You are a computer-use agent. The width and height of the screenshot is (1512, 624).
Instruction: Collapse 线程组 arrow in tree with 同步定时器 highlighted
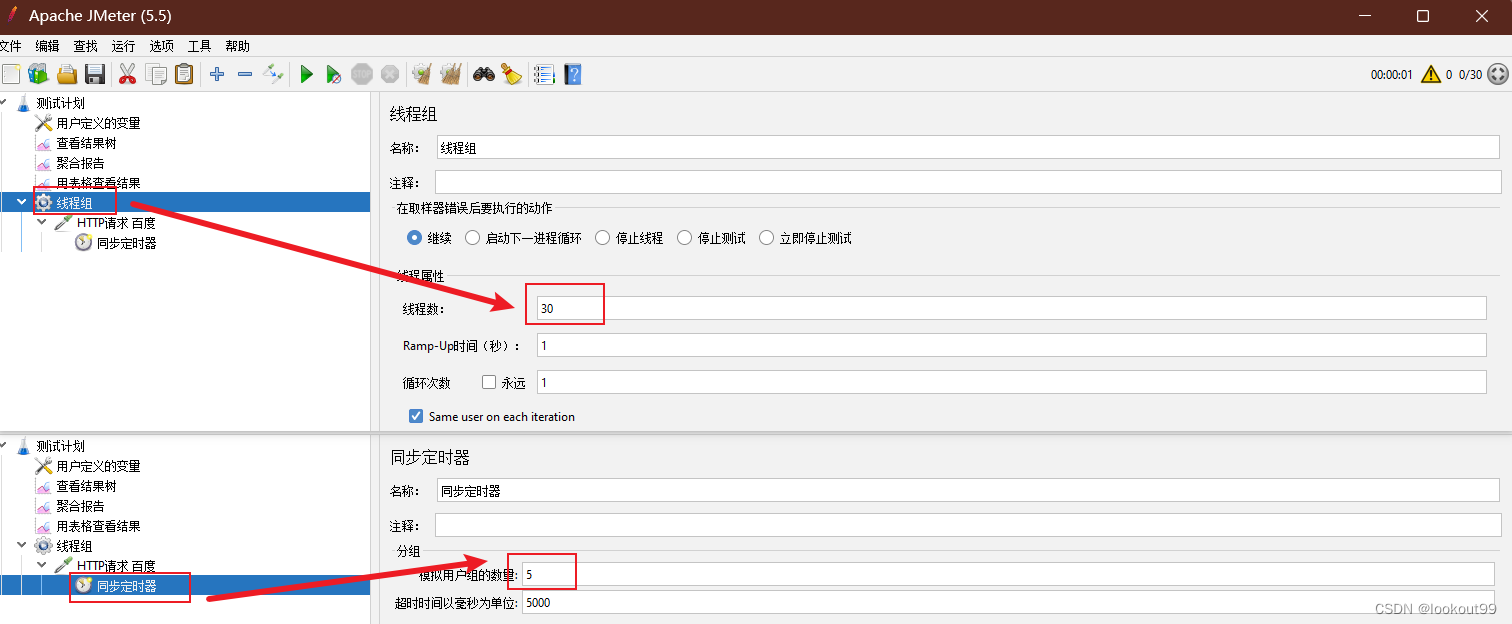pyautogui.click(x=22, y=546)
